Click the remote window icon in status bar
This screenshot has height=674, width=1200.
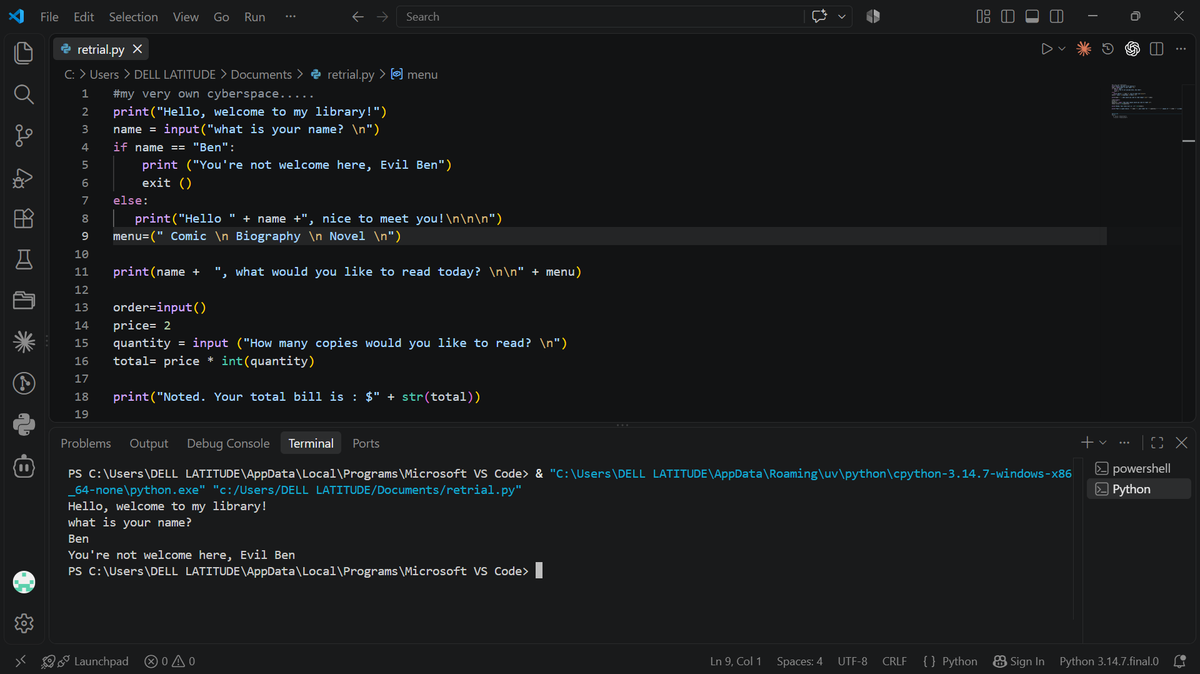coord(19,661)
